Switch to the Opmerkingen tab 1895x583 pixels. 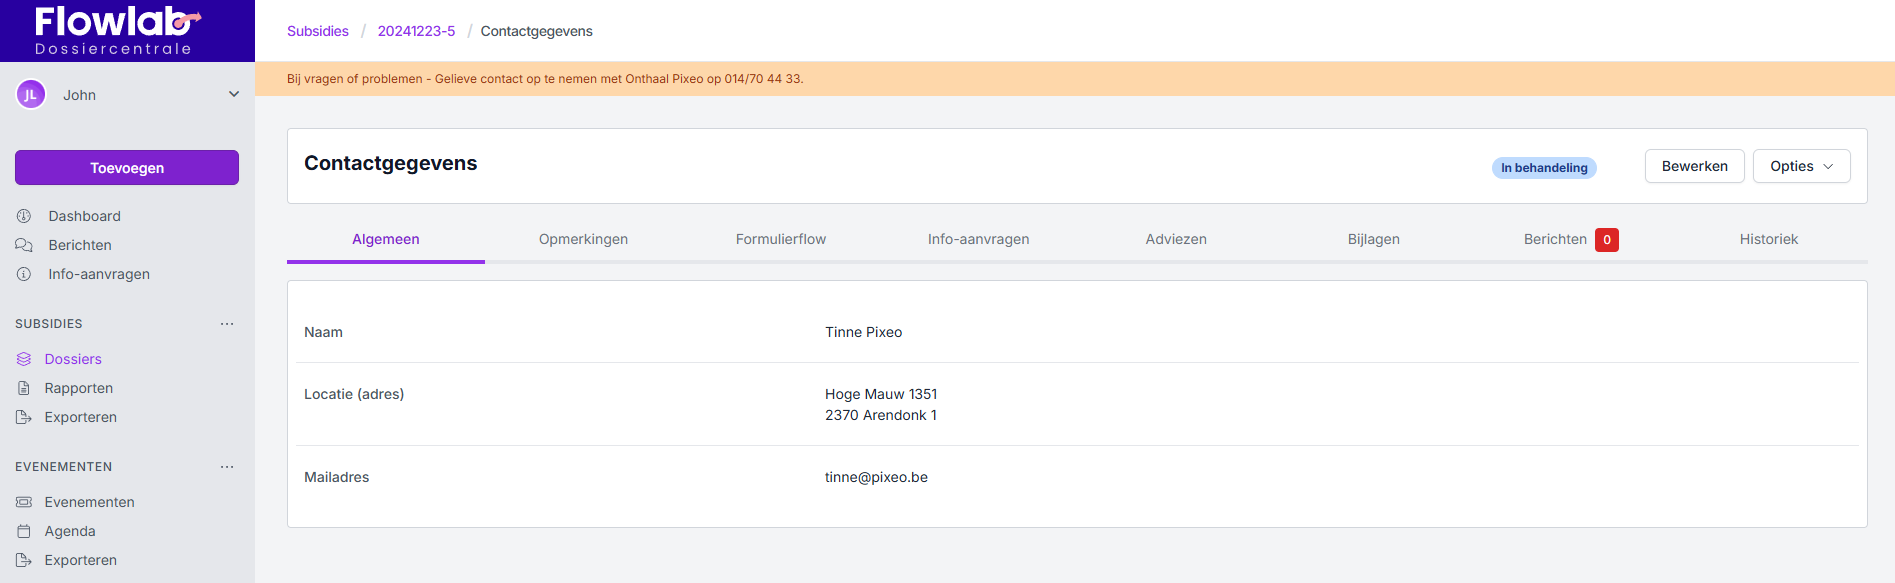click(x=583, y=239)
